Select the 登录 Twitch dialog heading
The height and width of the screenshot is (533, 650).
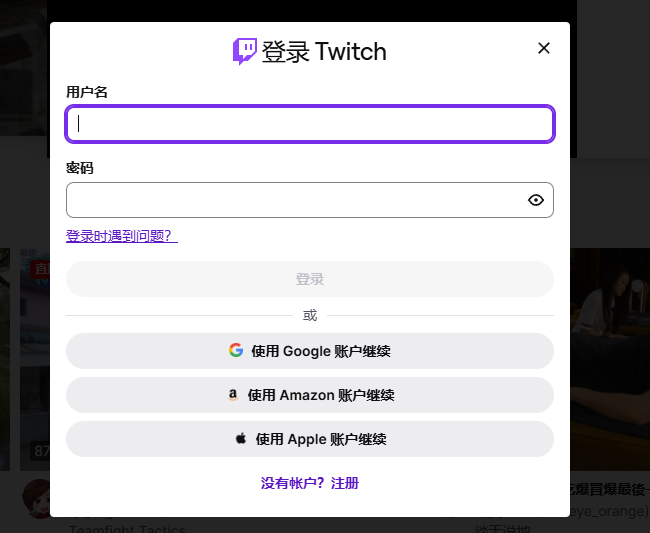coord(324,52)
